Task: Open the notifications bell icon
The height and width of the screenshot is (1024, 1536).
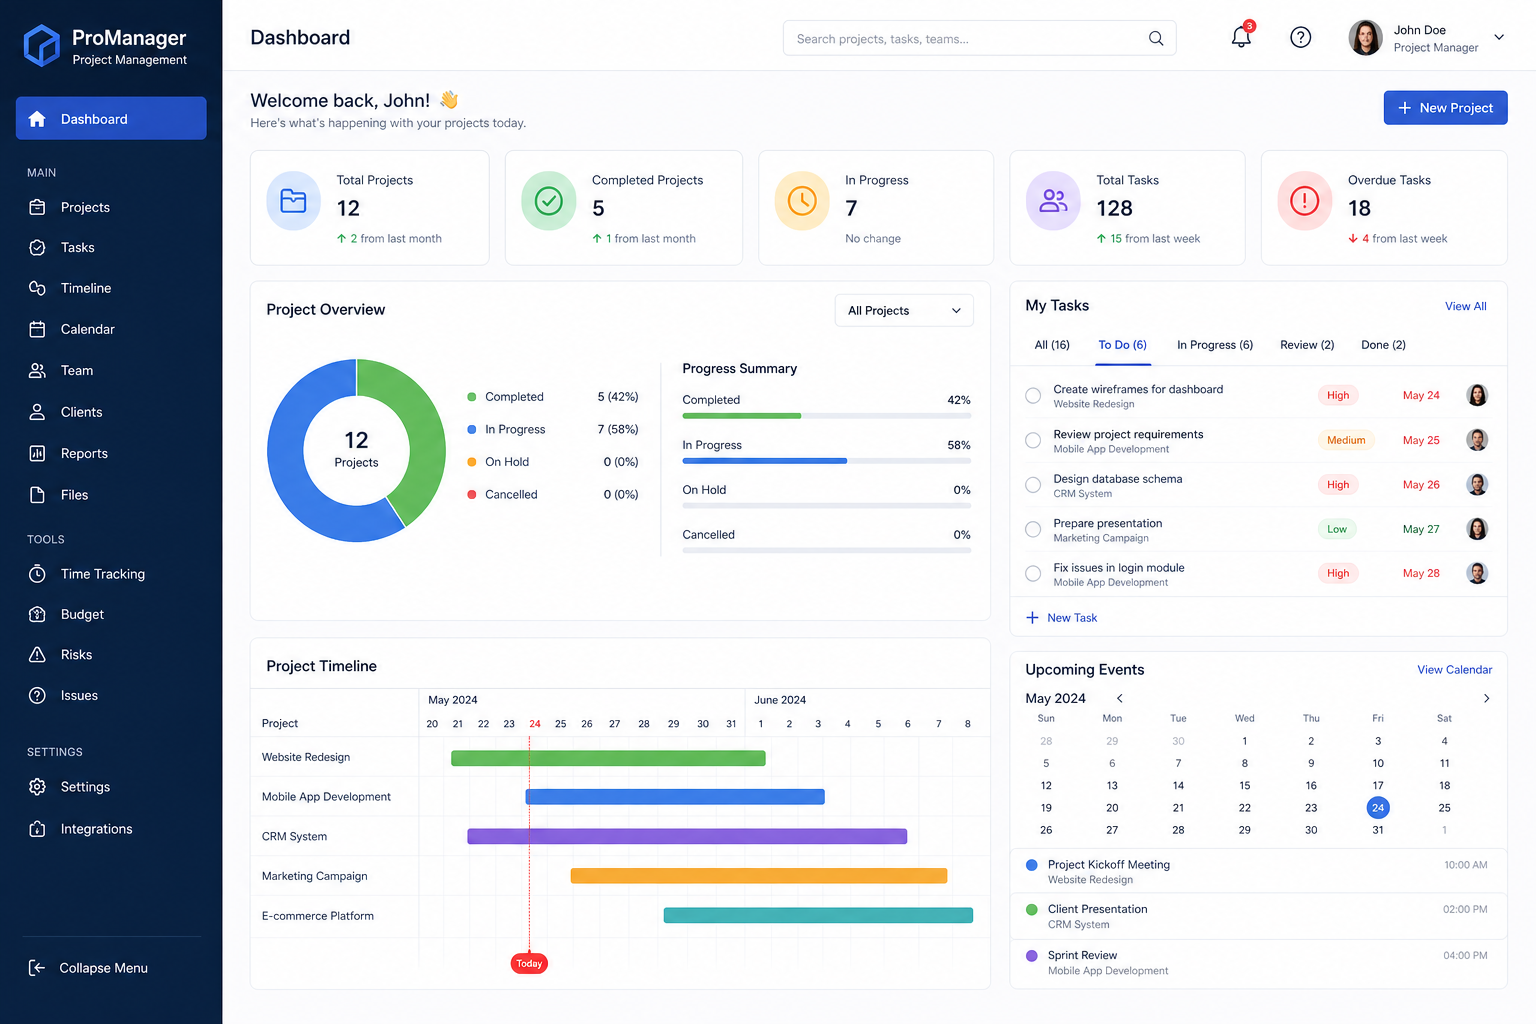Action: 1241,37
